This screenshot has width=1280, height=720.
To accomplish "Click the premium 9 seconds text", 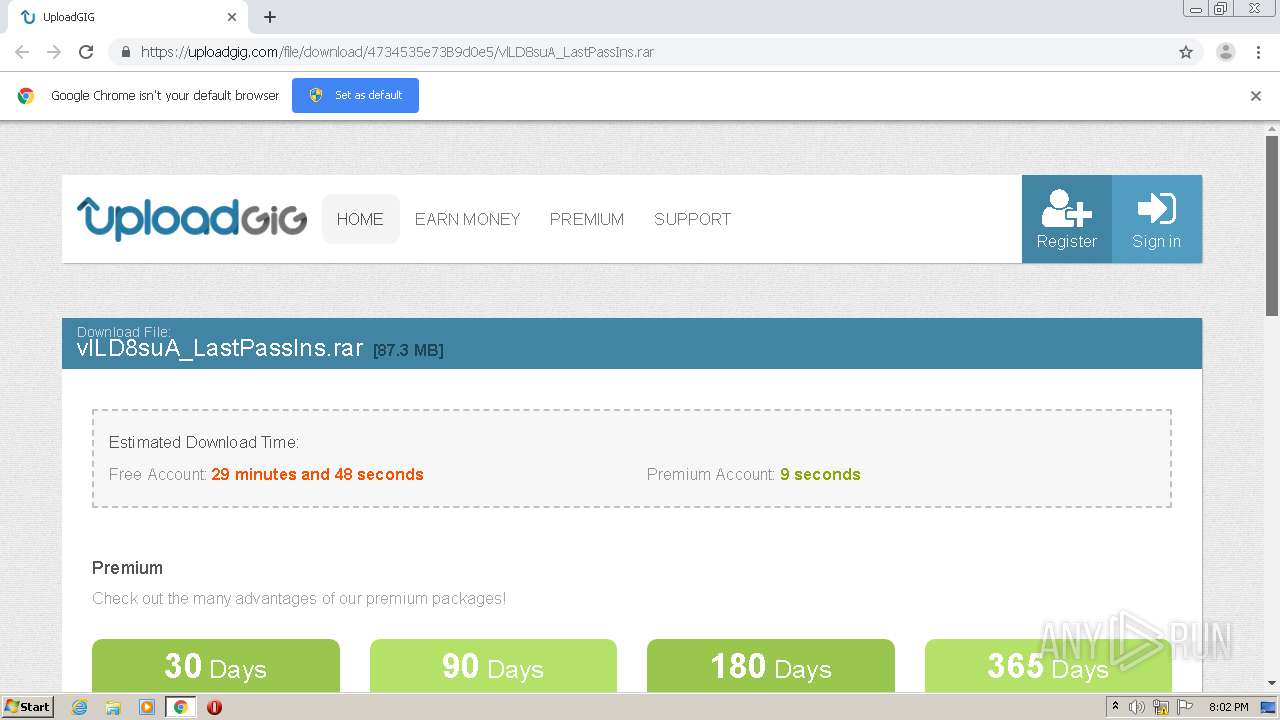I will pos(820,474).
